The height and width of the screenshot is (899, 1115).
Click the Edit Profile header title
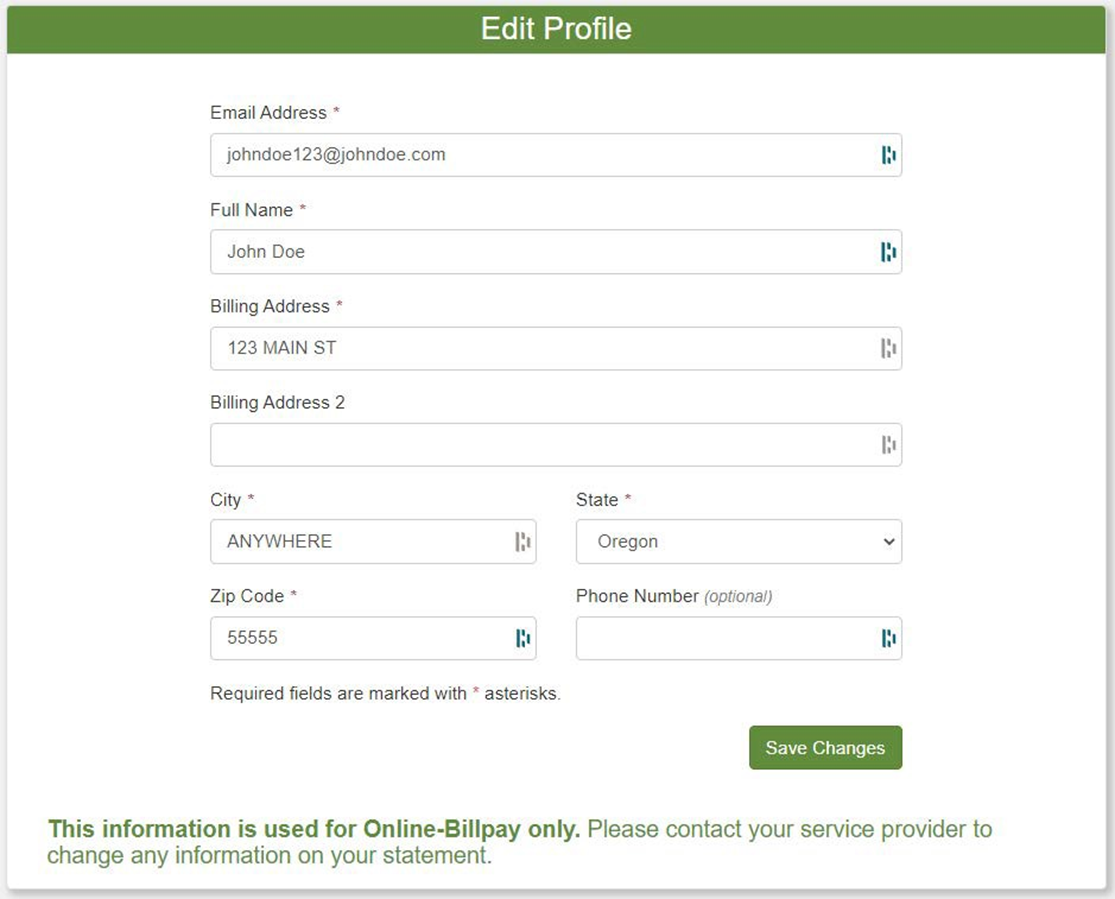[x=556, y=28]
